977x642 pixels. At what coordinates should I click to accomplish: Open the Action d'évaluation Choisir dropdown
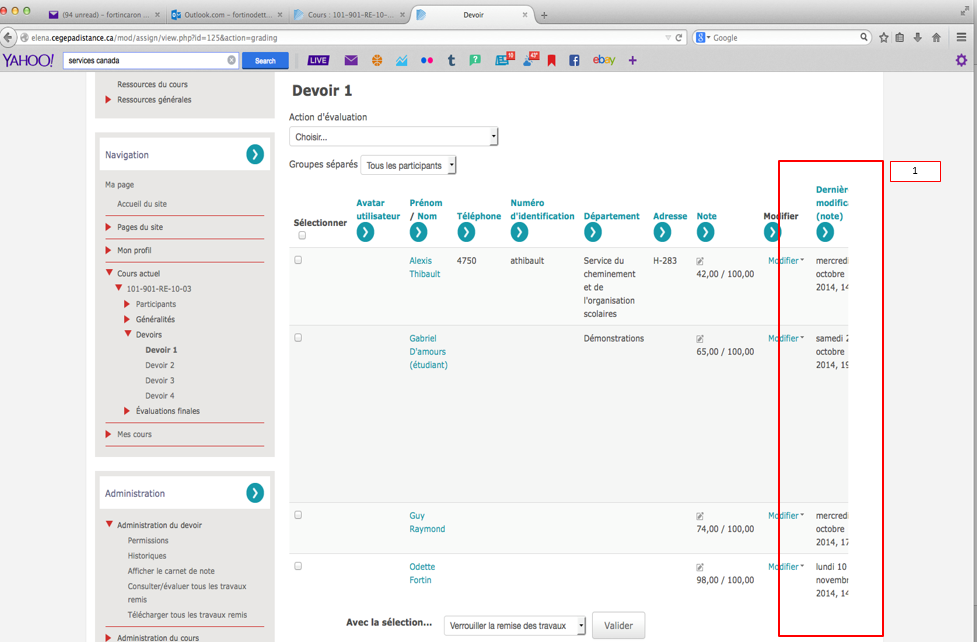[x=393, y=137]
